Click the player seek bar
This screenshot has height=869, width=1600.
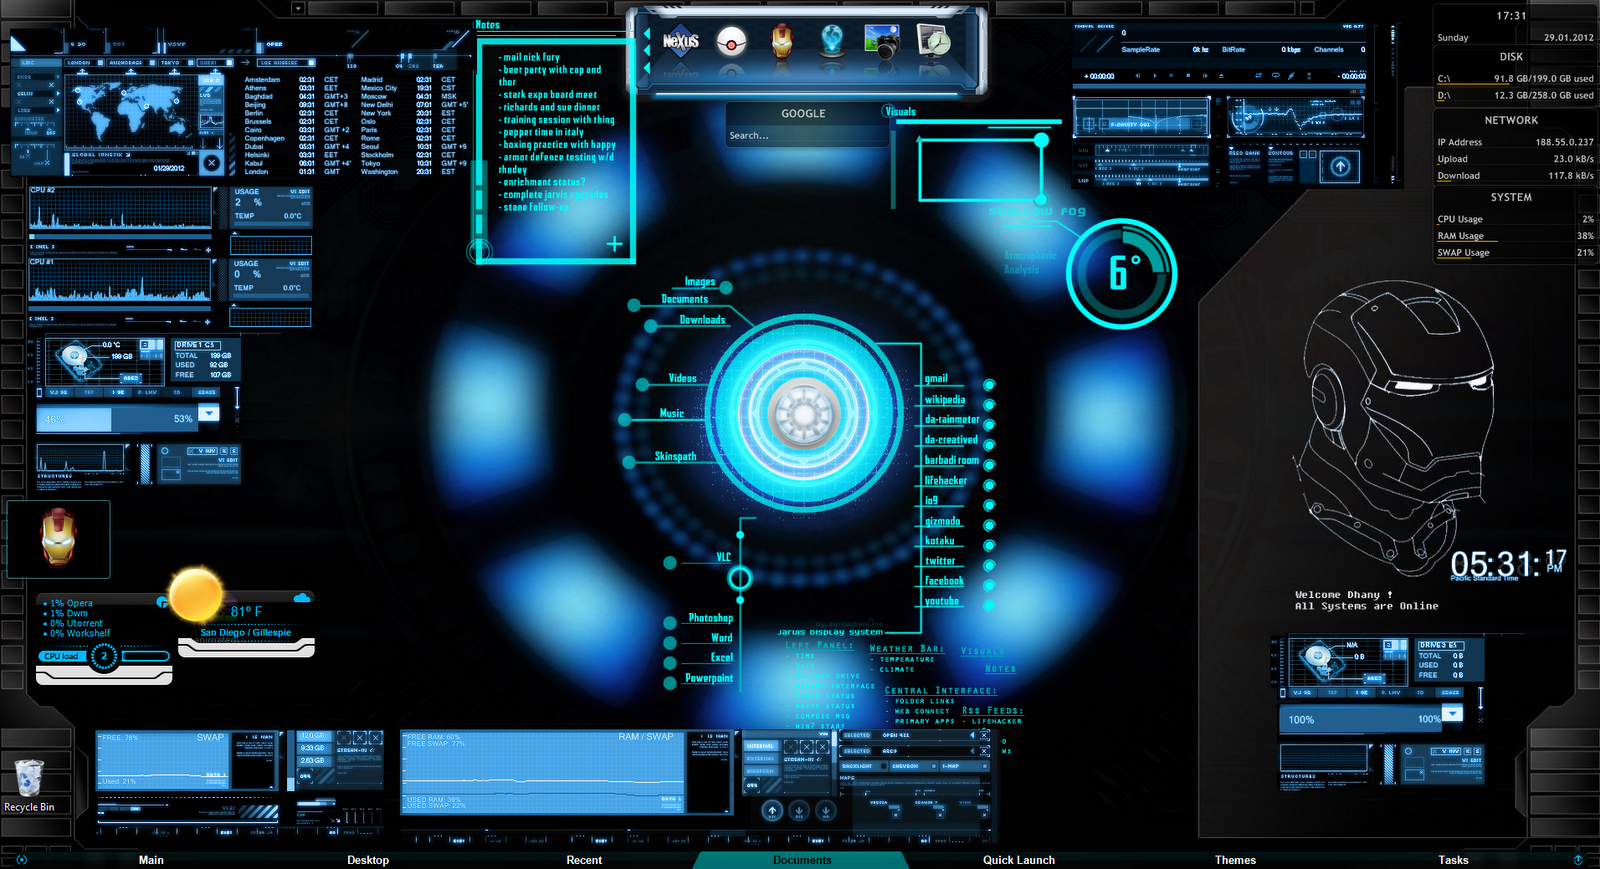click(1220, 86)
